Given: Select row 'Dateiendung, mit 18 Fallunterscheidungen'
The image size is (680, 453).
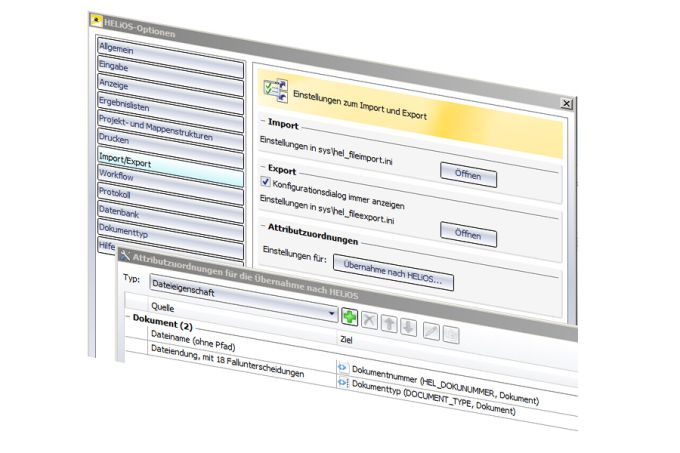Looking at the screenshot, I should pyautogui.click(x=227, y=359).
